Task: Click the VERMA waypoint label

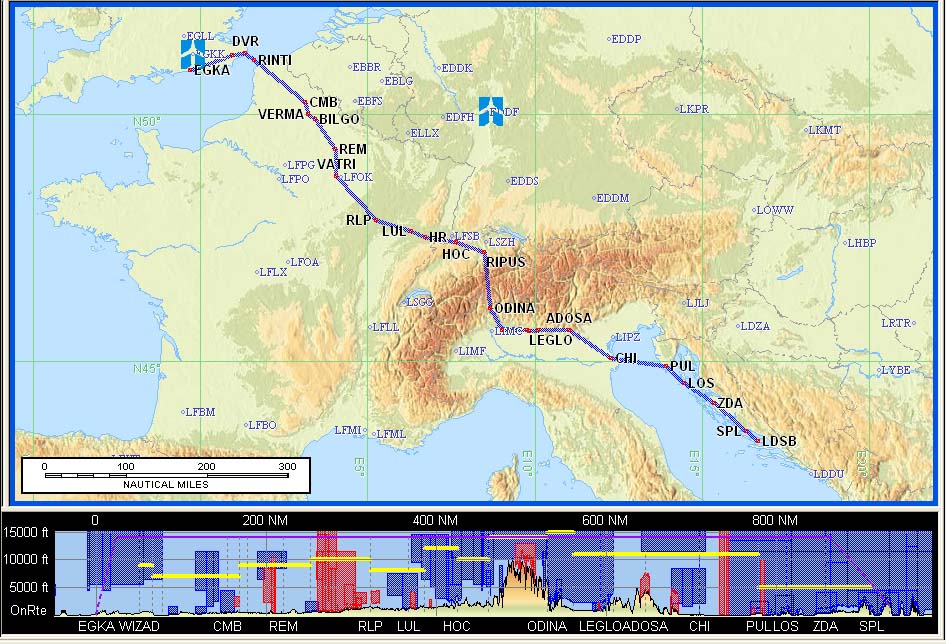Action: point(280,114)
